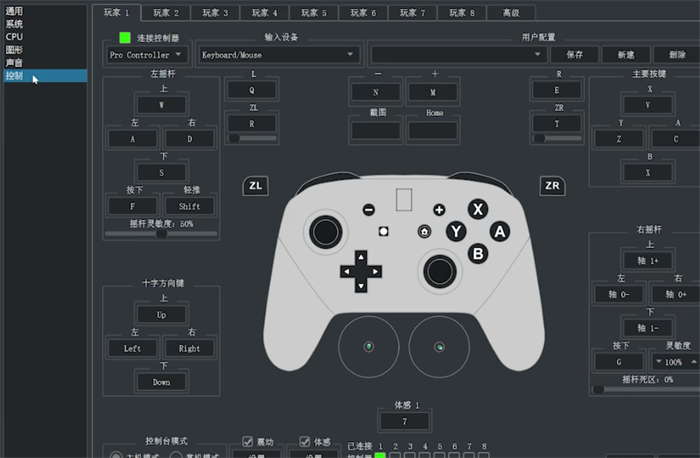The width and height of the screenshot is (700, 458).
Task: Click the ZR shoulder button icon
Action: (552, 186)
